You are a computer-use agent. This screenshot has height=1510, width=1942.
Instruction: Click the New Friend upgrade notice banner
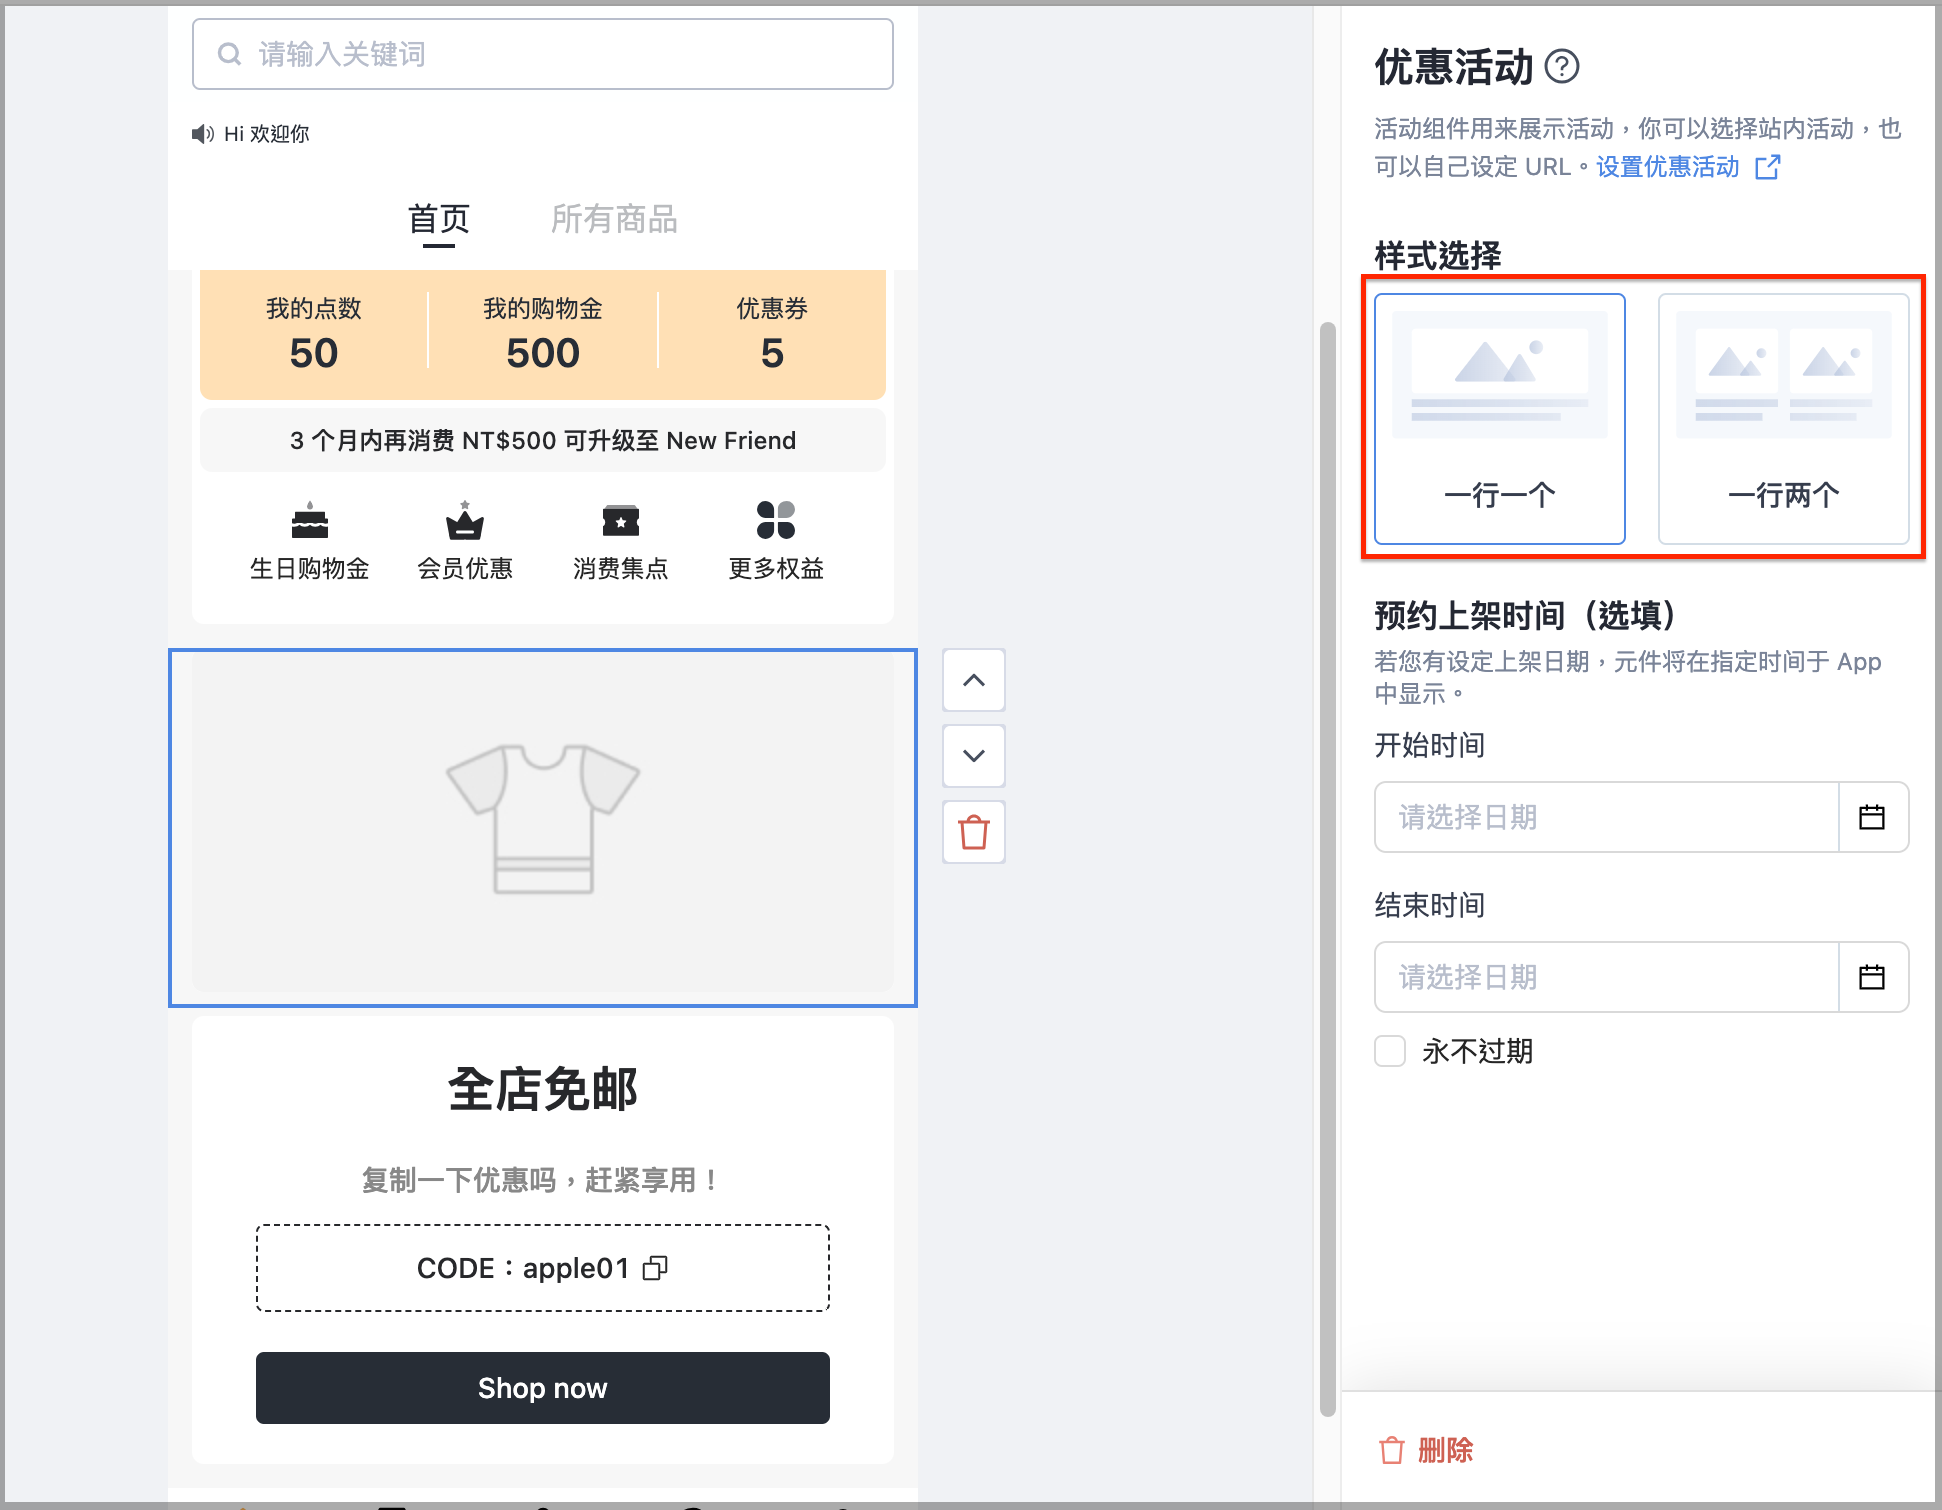click(543, 440)
